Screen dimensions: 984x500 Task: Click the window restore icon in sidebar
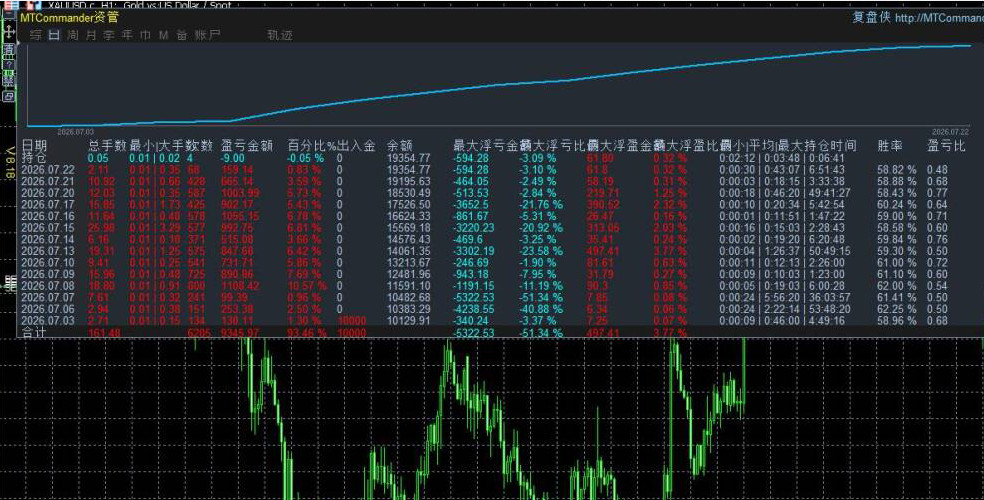pyautogui.click(x=9, y=96)
